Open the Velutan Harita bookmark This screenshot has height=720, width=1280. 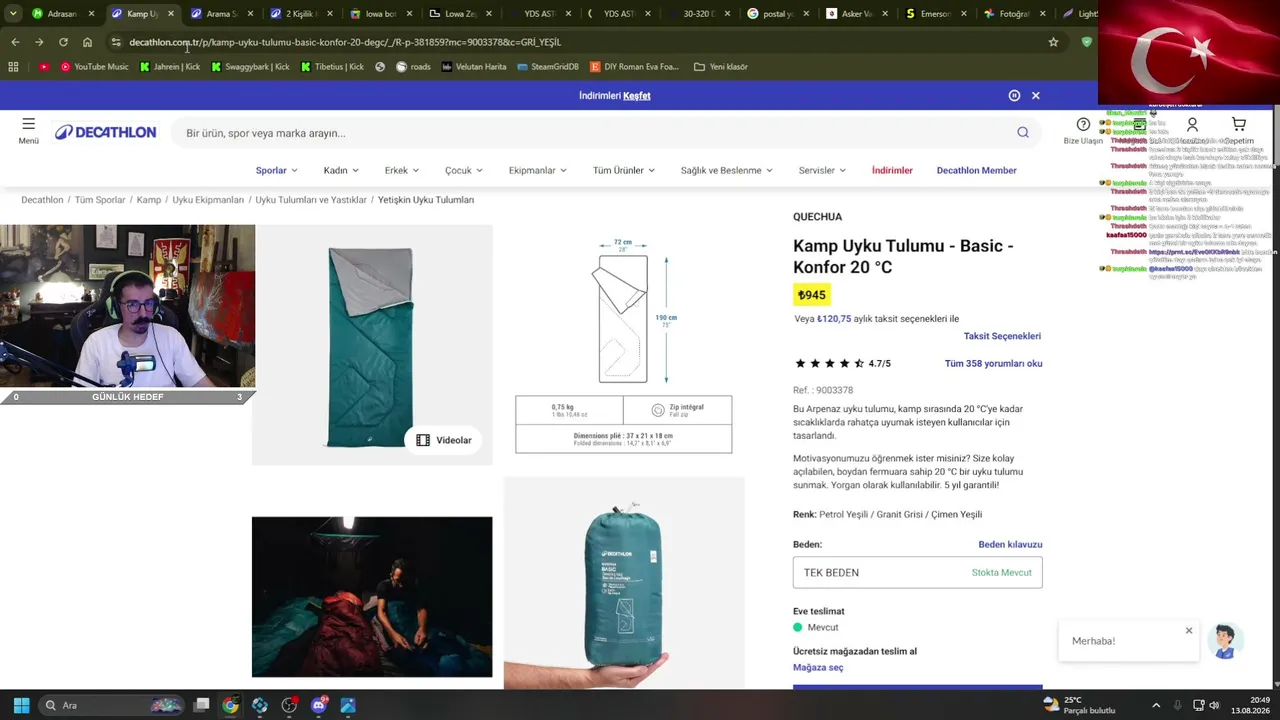(474, 67)
